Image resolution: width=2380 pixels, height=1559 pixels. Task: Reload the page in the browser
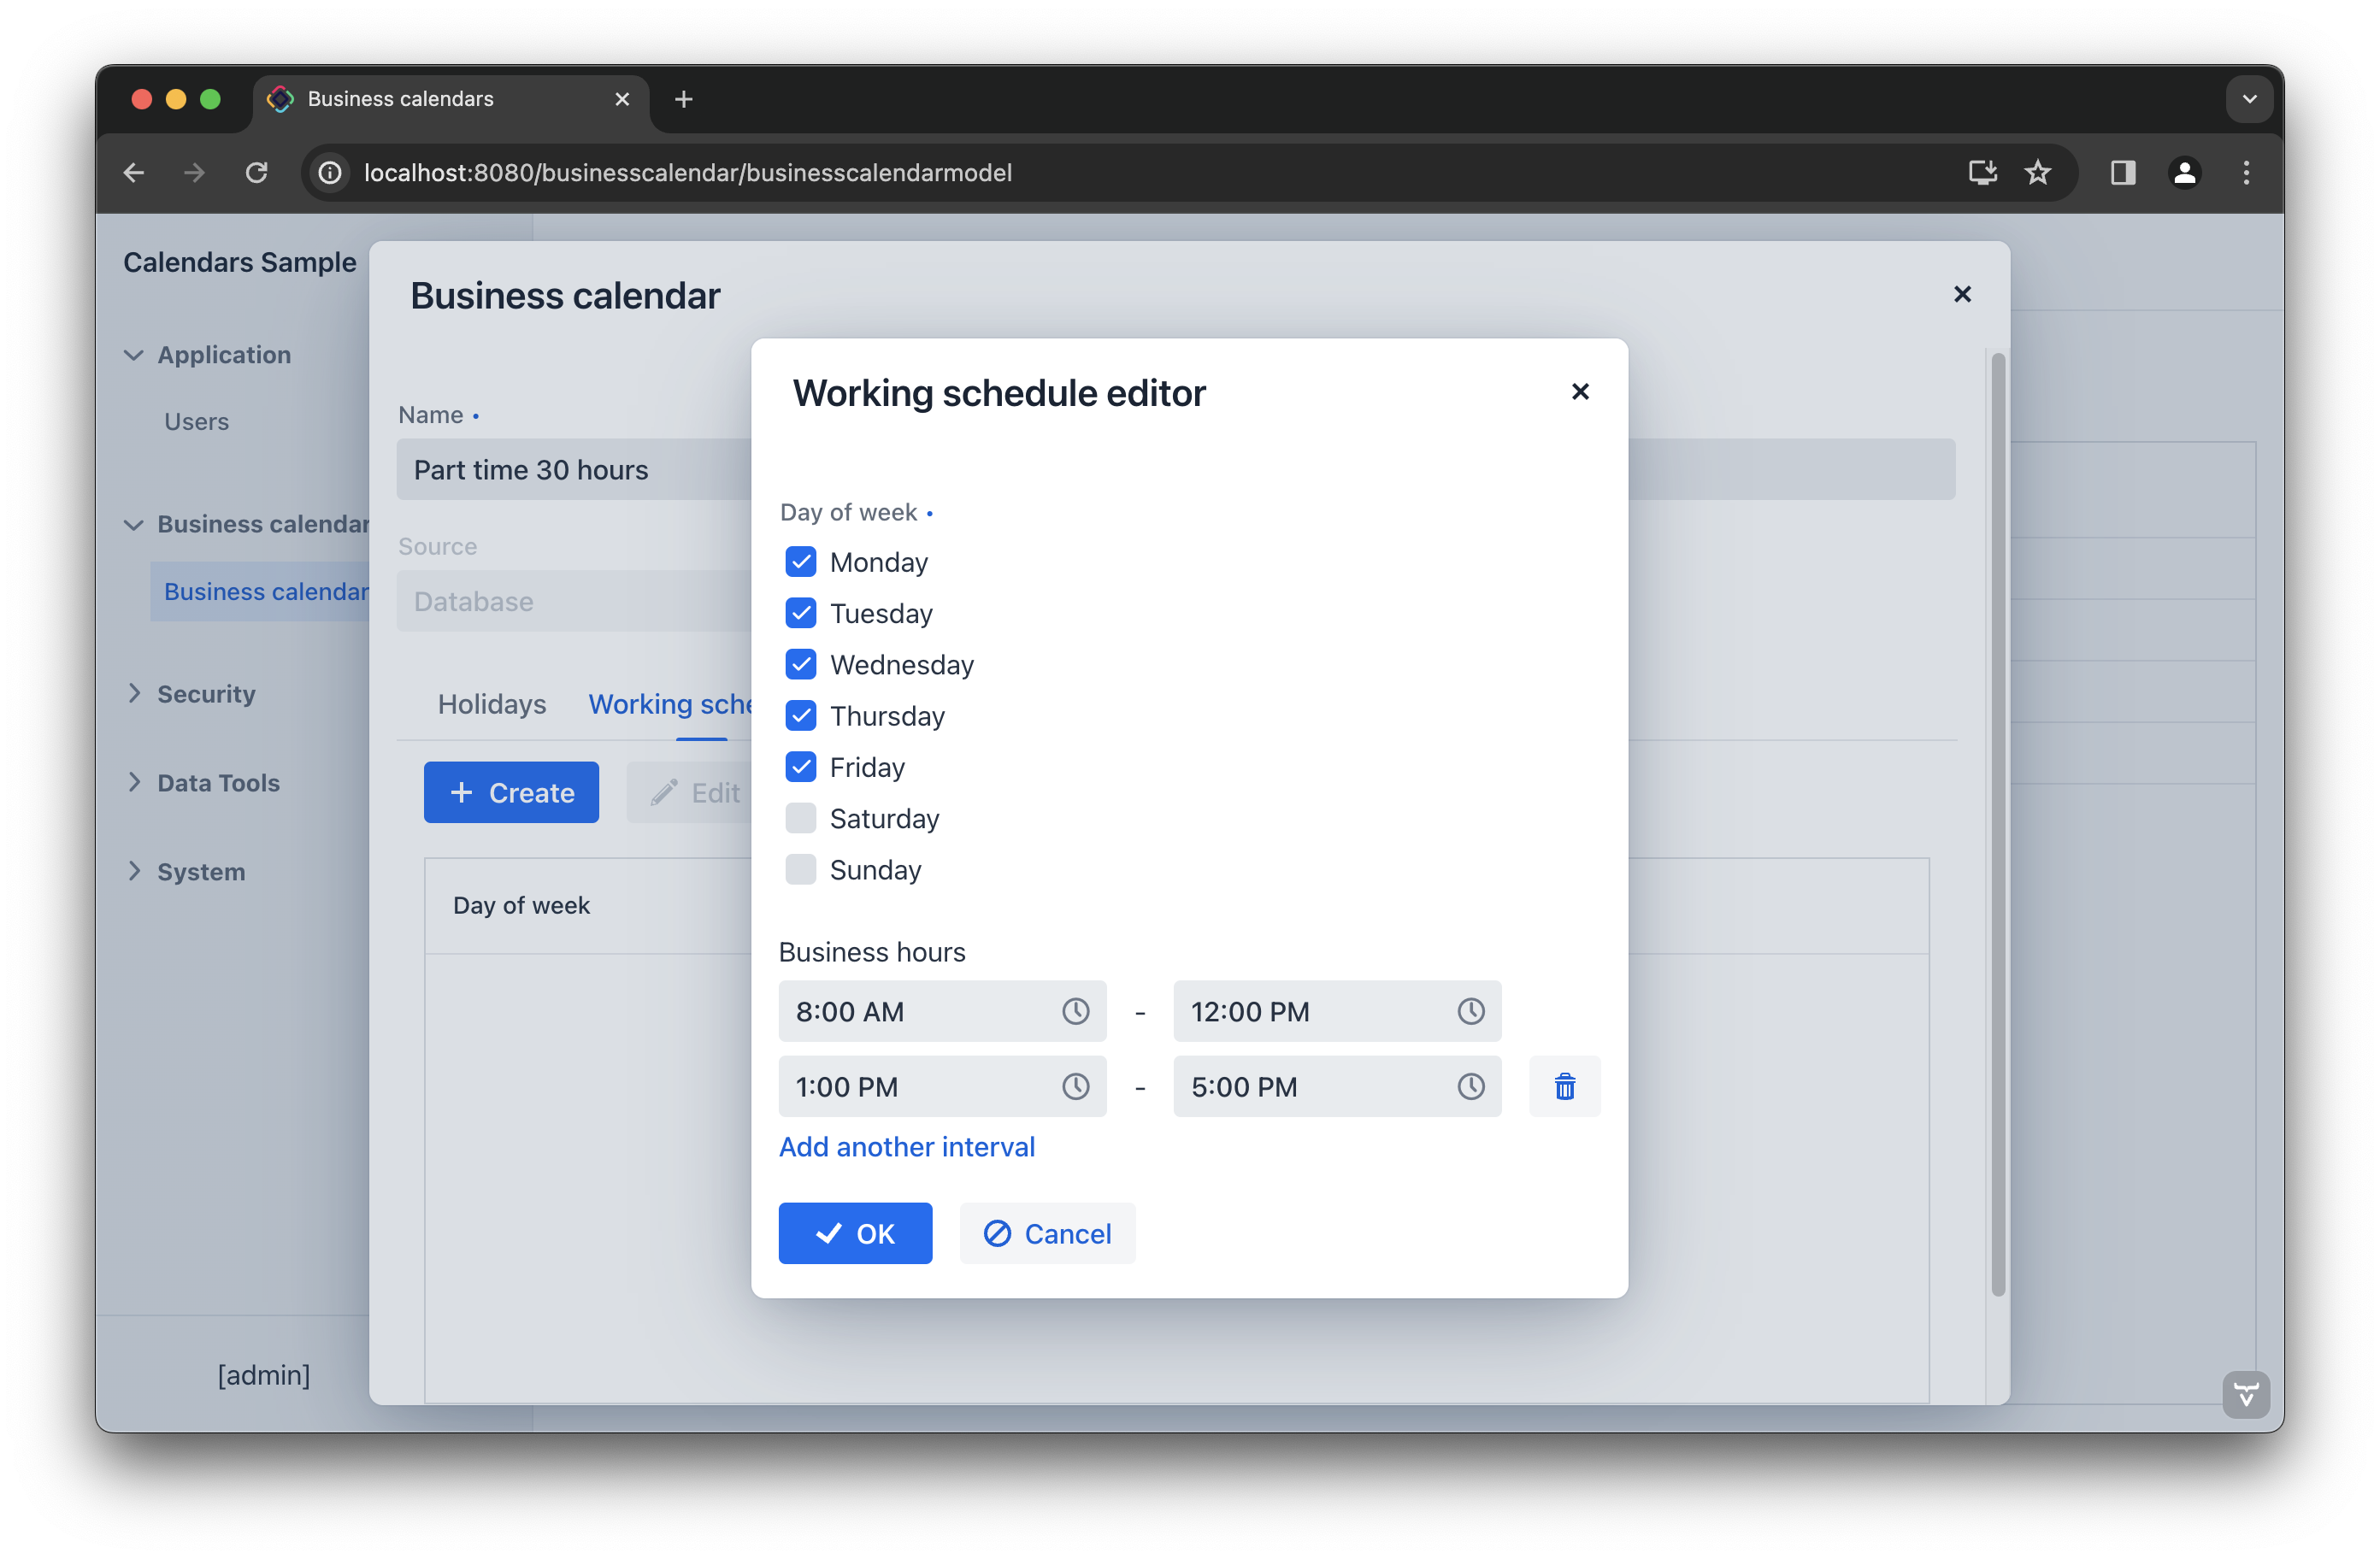pyautogui.click(x=257, y=172)
